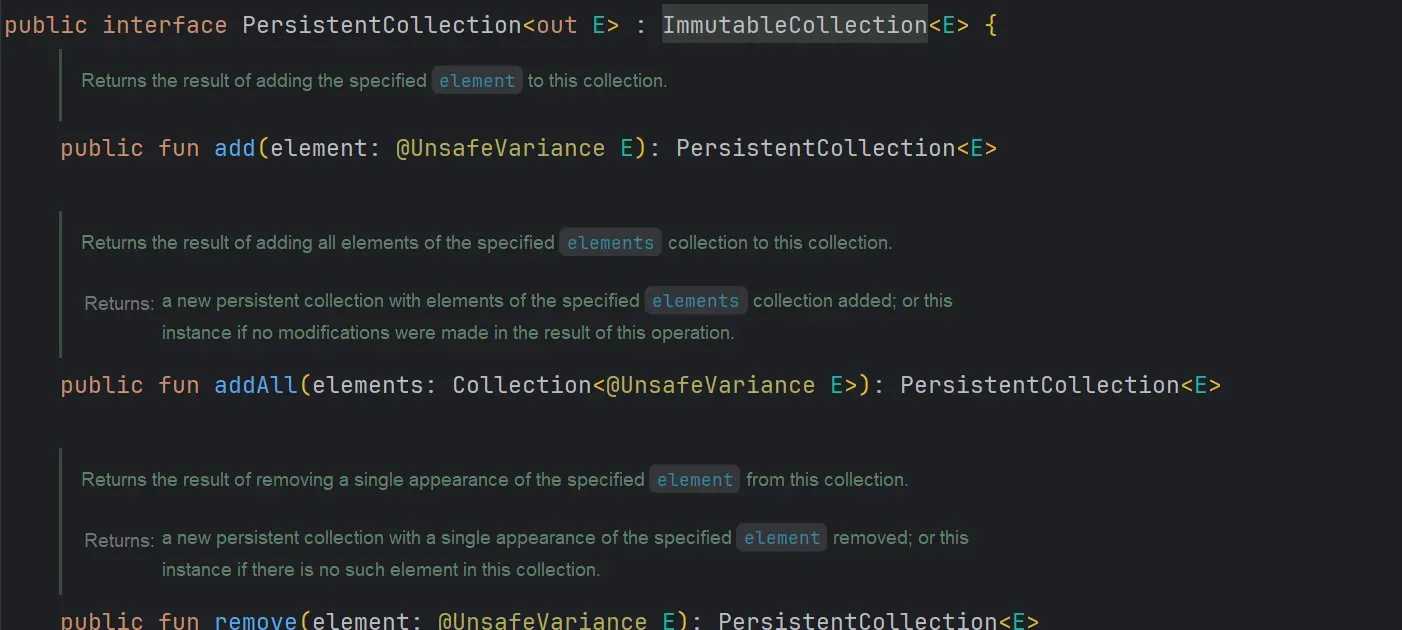Click elements link in addAll Returns description
This screenshot has height=630, width=1402.
[x=695, y=301]
